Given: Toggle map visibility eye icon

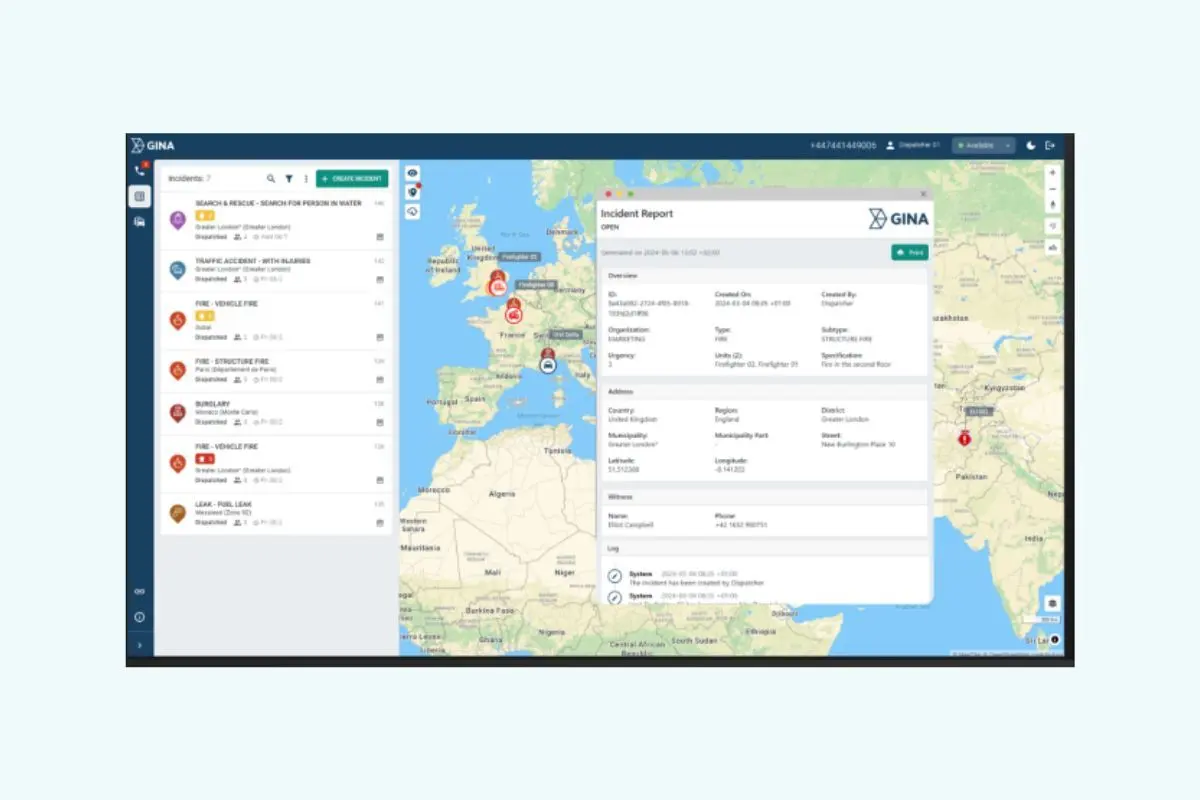Looking at the screenshot, I should (x=412, y=173).
